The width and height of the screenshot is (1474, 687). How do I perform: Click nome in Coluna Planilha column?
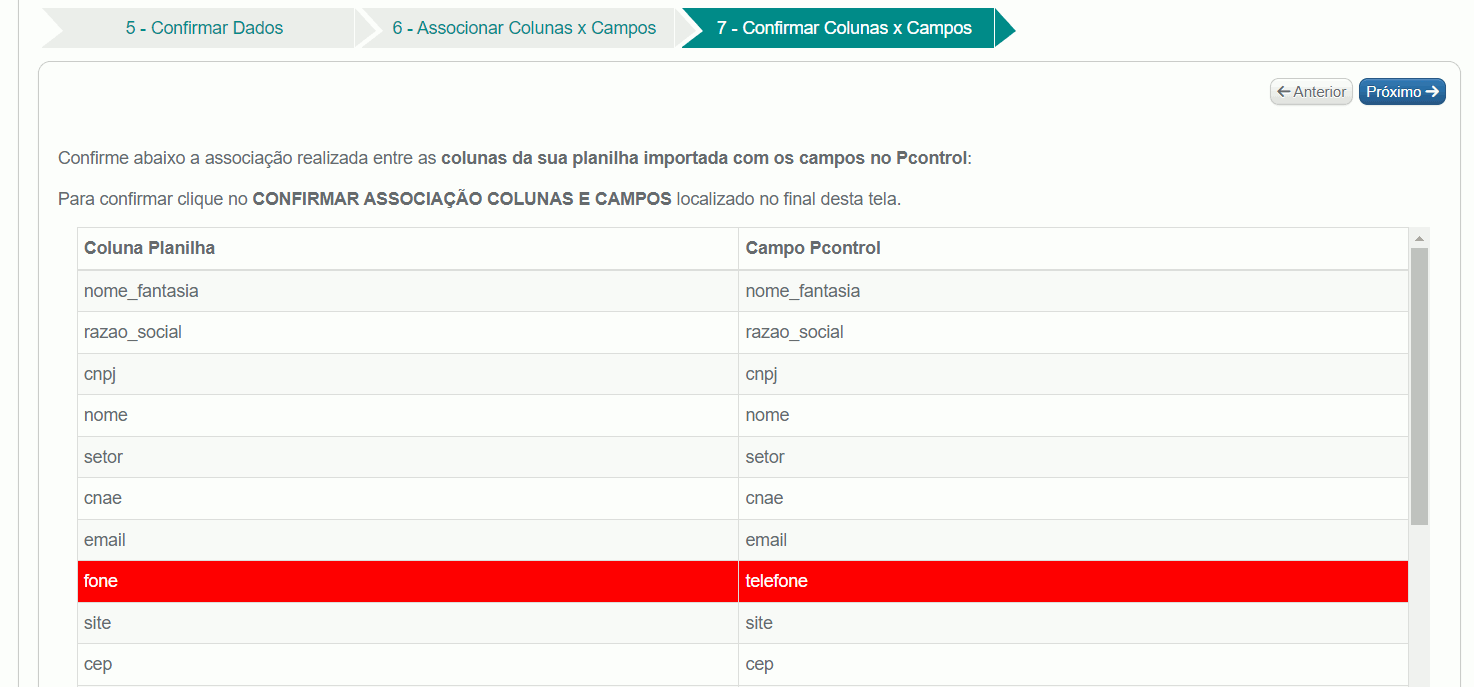click(x=408, y=415)
